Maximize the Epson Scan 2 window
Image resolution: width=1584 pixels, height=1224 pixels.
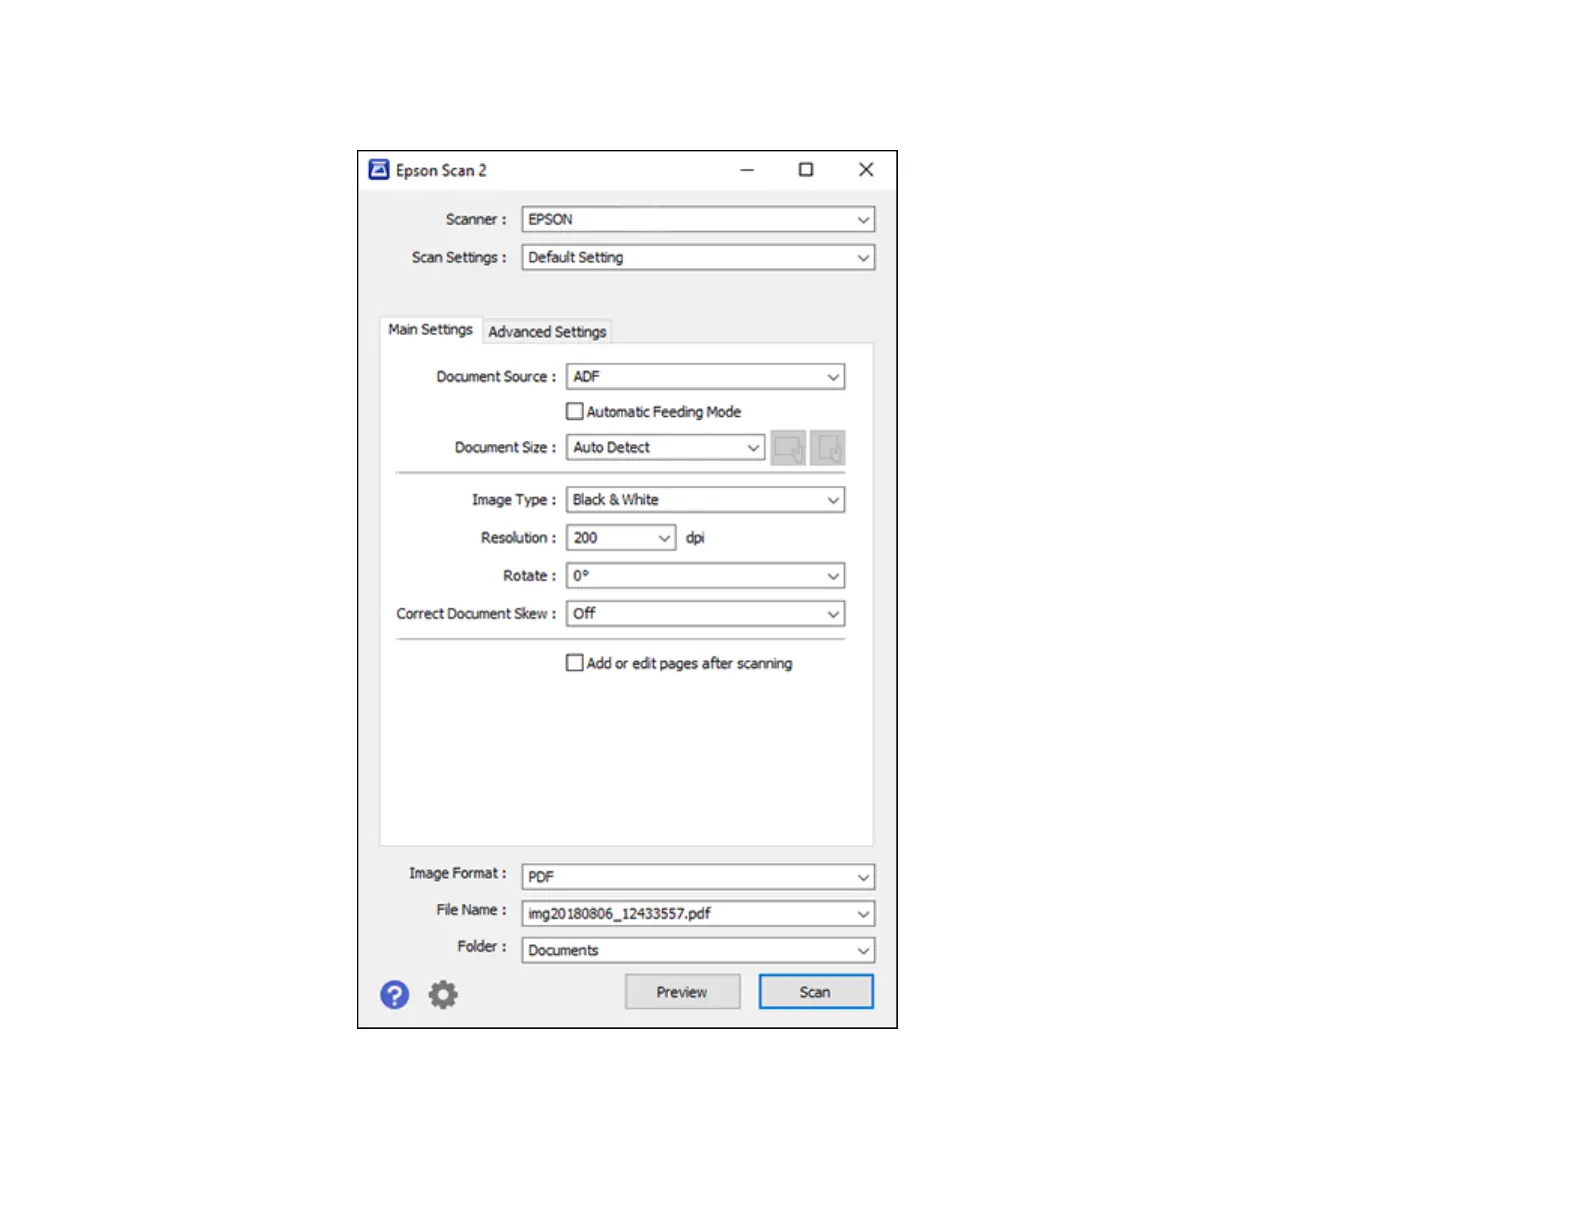(806, 170)
